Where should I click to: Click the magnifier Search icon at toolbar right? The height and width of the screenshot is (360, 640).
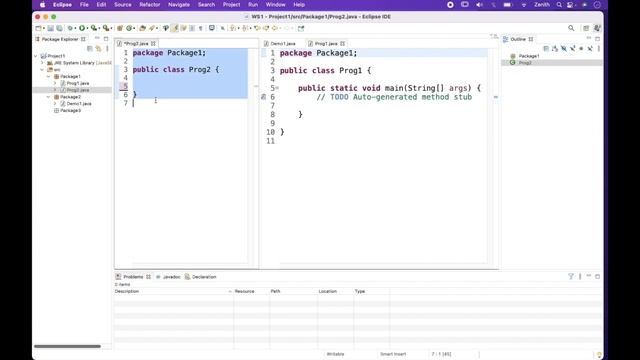[x=571, y=28]
